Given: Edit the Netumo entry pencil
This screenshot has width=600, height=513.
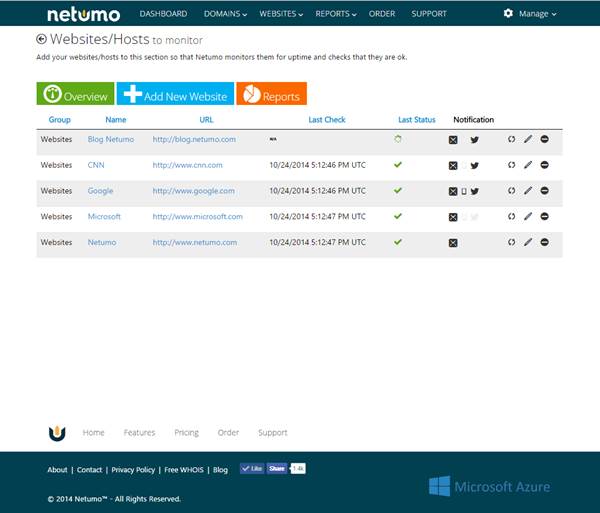Looking at the screenshot, I should (528, 242).
